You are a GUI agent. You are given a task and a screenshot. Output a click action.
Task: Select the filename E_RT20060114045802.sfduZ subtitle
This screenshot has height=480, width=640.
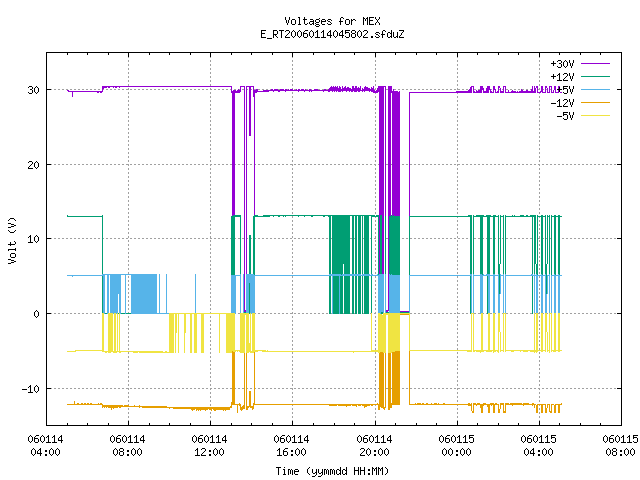[x=332, y=34]
